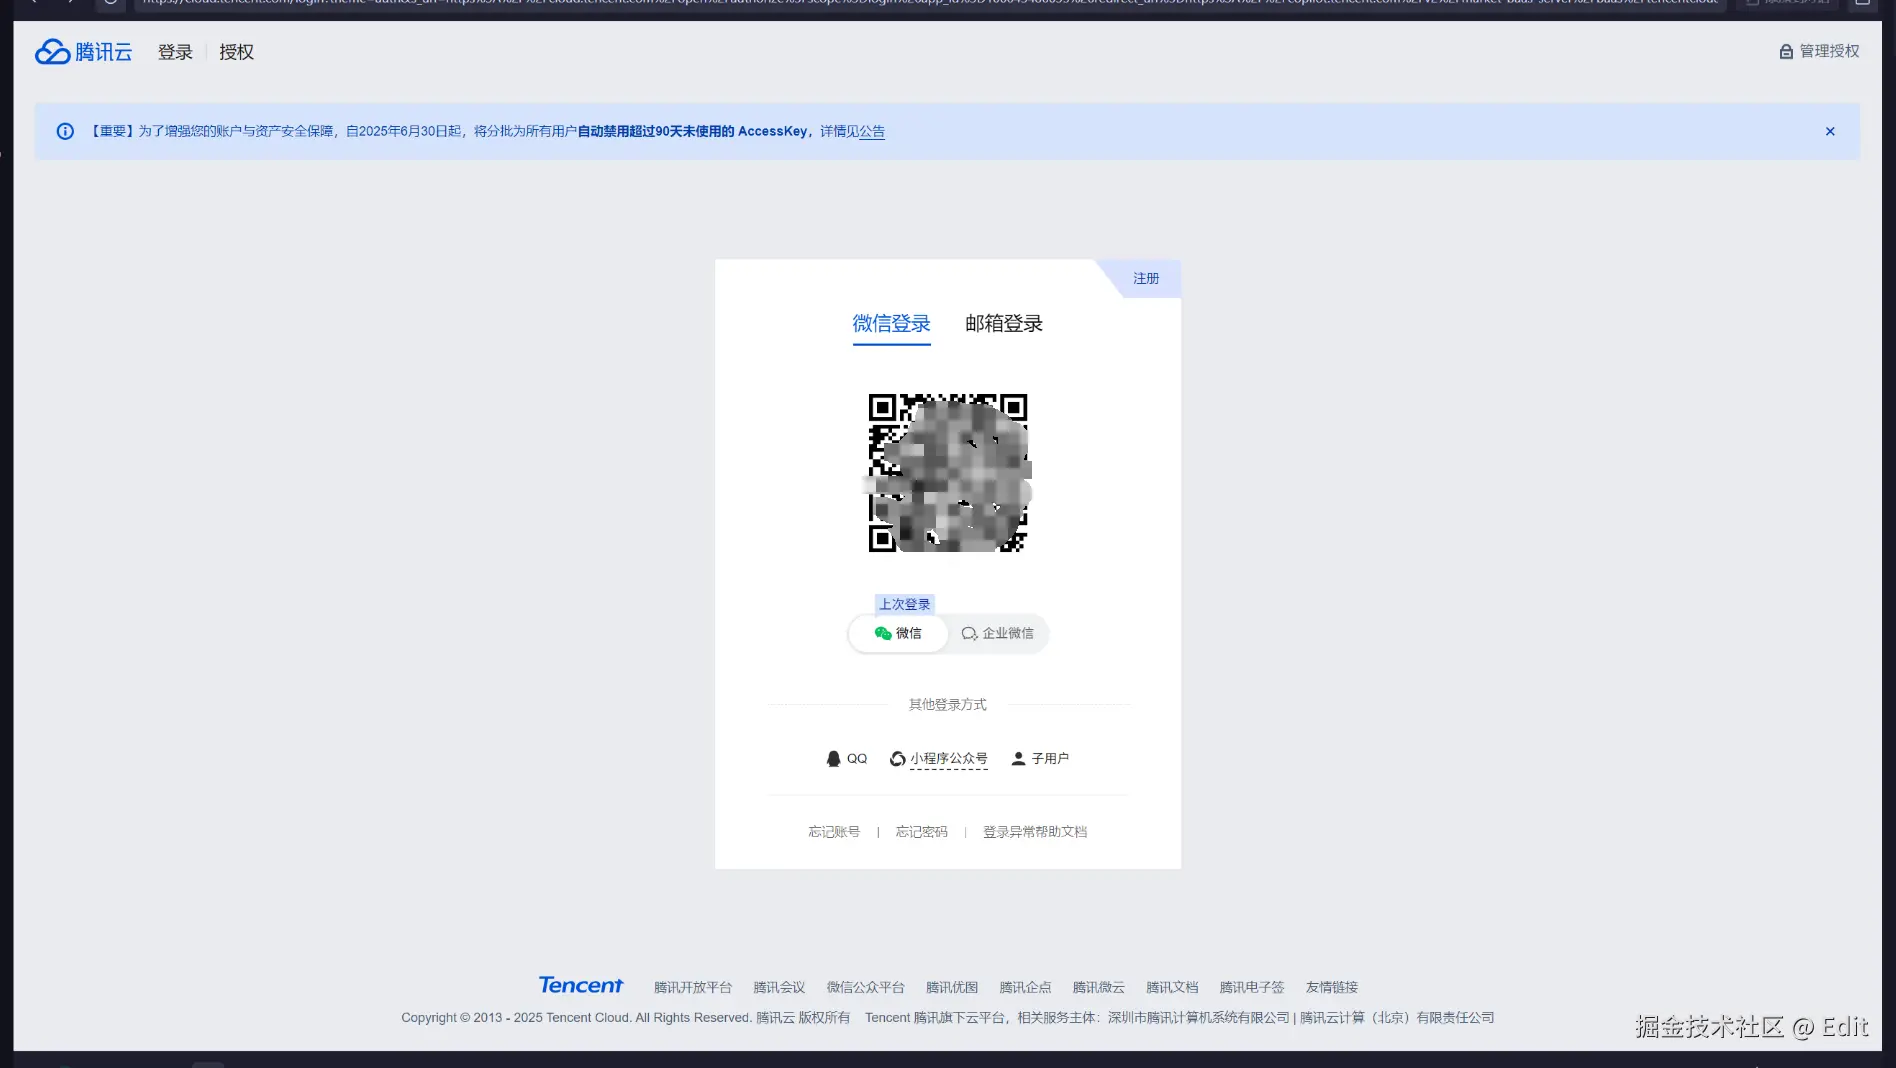The width and height of the screenshot is (1896, 1068).
Task: Open 腾讯优图 footer link
Action: click(x=952, y=987)
